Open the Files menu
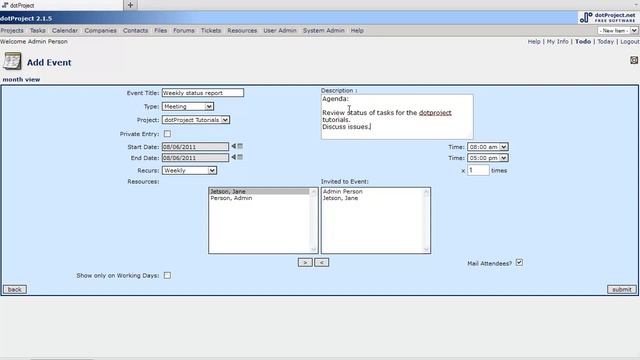The width and height of the screenshot is (640, 360). [160, 31]
